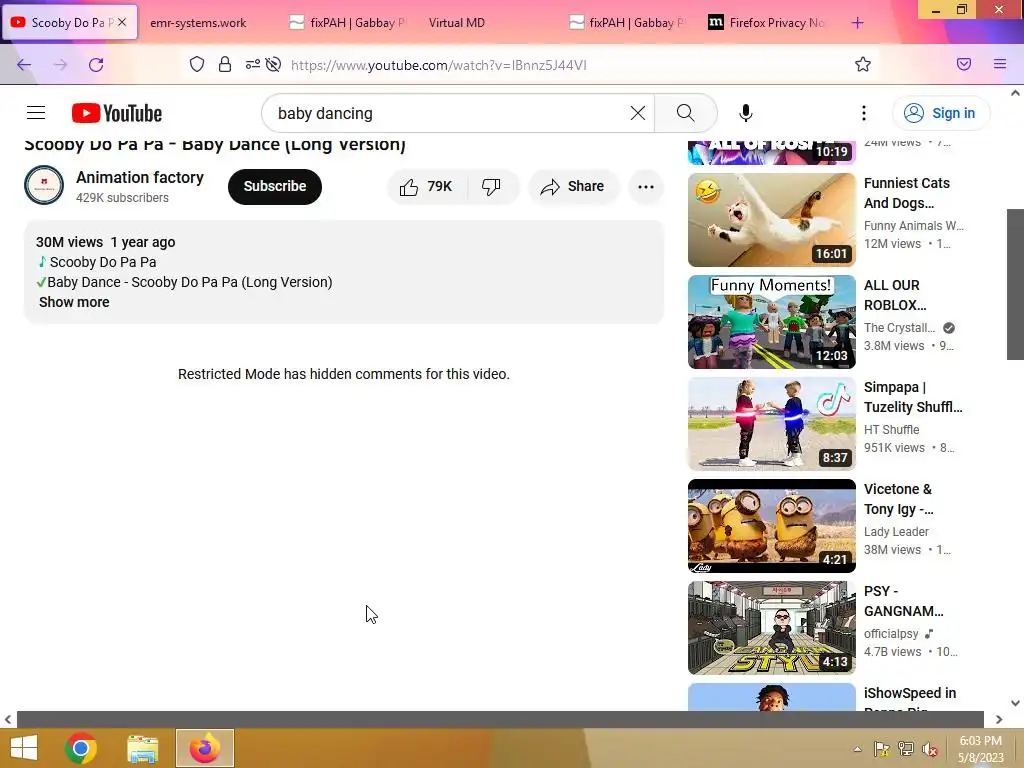Switch to the second fixPAH Gabbay tab
Screen dimensions: 1024x768
point(627,23)
